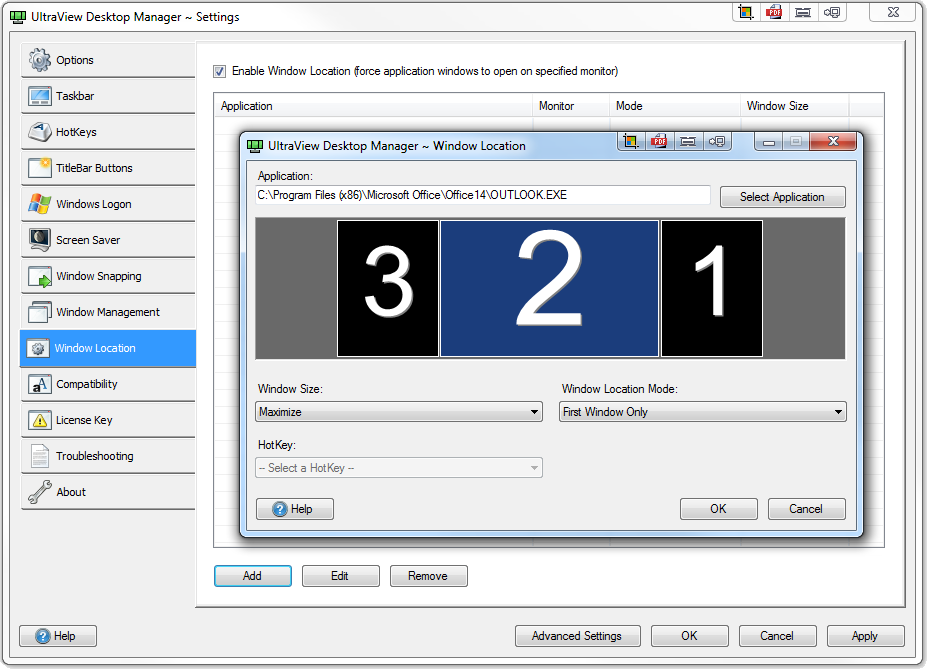This screenshot has width=927, height=669.
Task: Switch to TitleBar Buttons section
Action: pyautogui.click(x=108, y=168)
